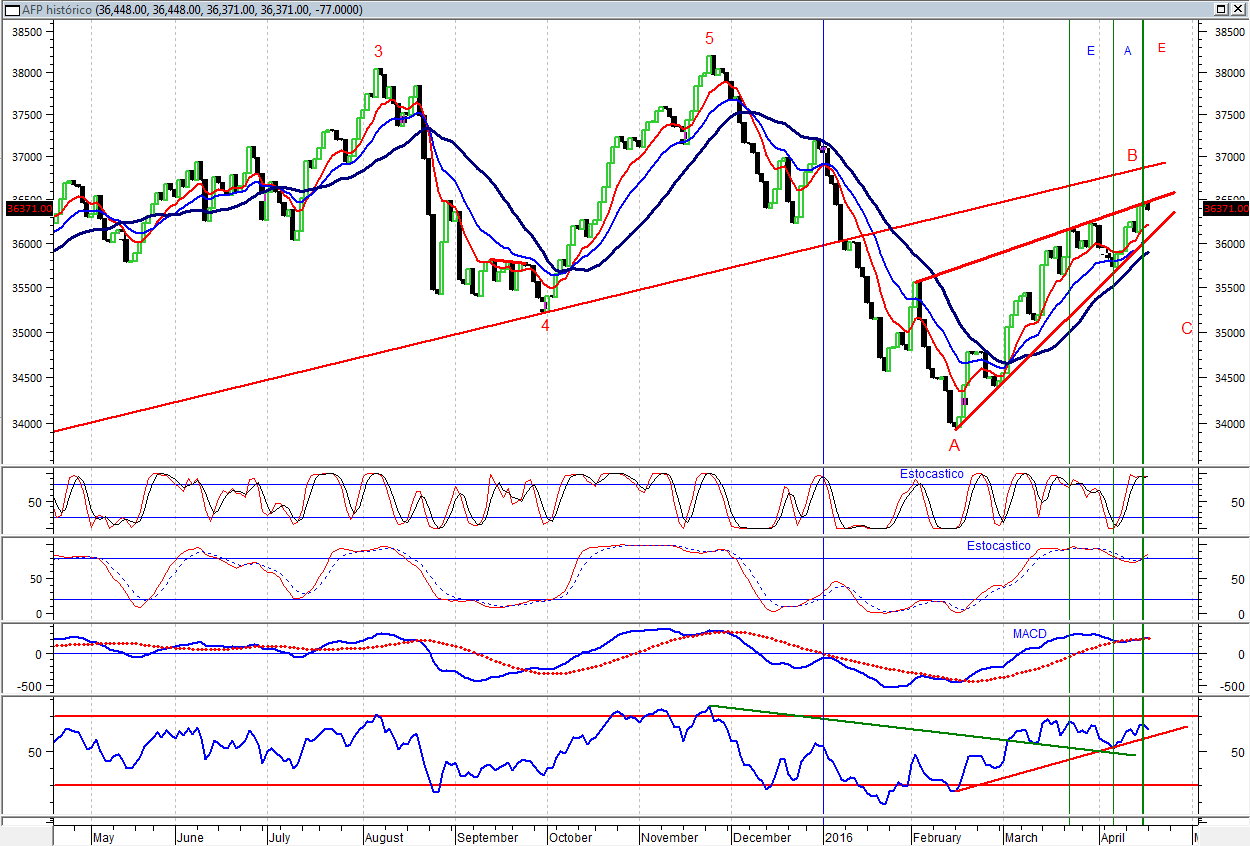Screen dimensions: 1250x846
Task: Click the 38500 value on the left price axis
Action: coord(27,31)
